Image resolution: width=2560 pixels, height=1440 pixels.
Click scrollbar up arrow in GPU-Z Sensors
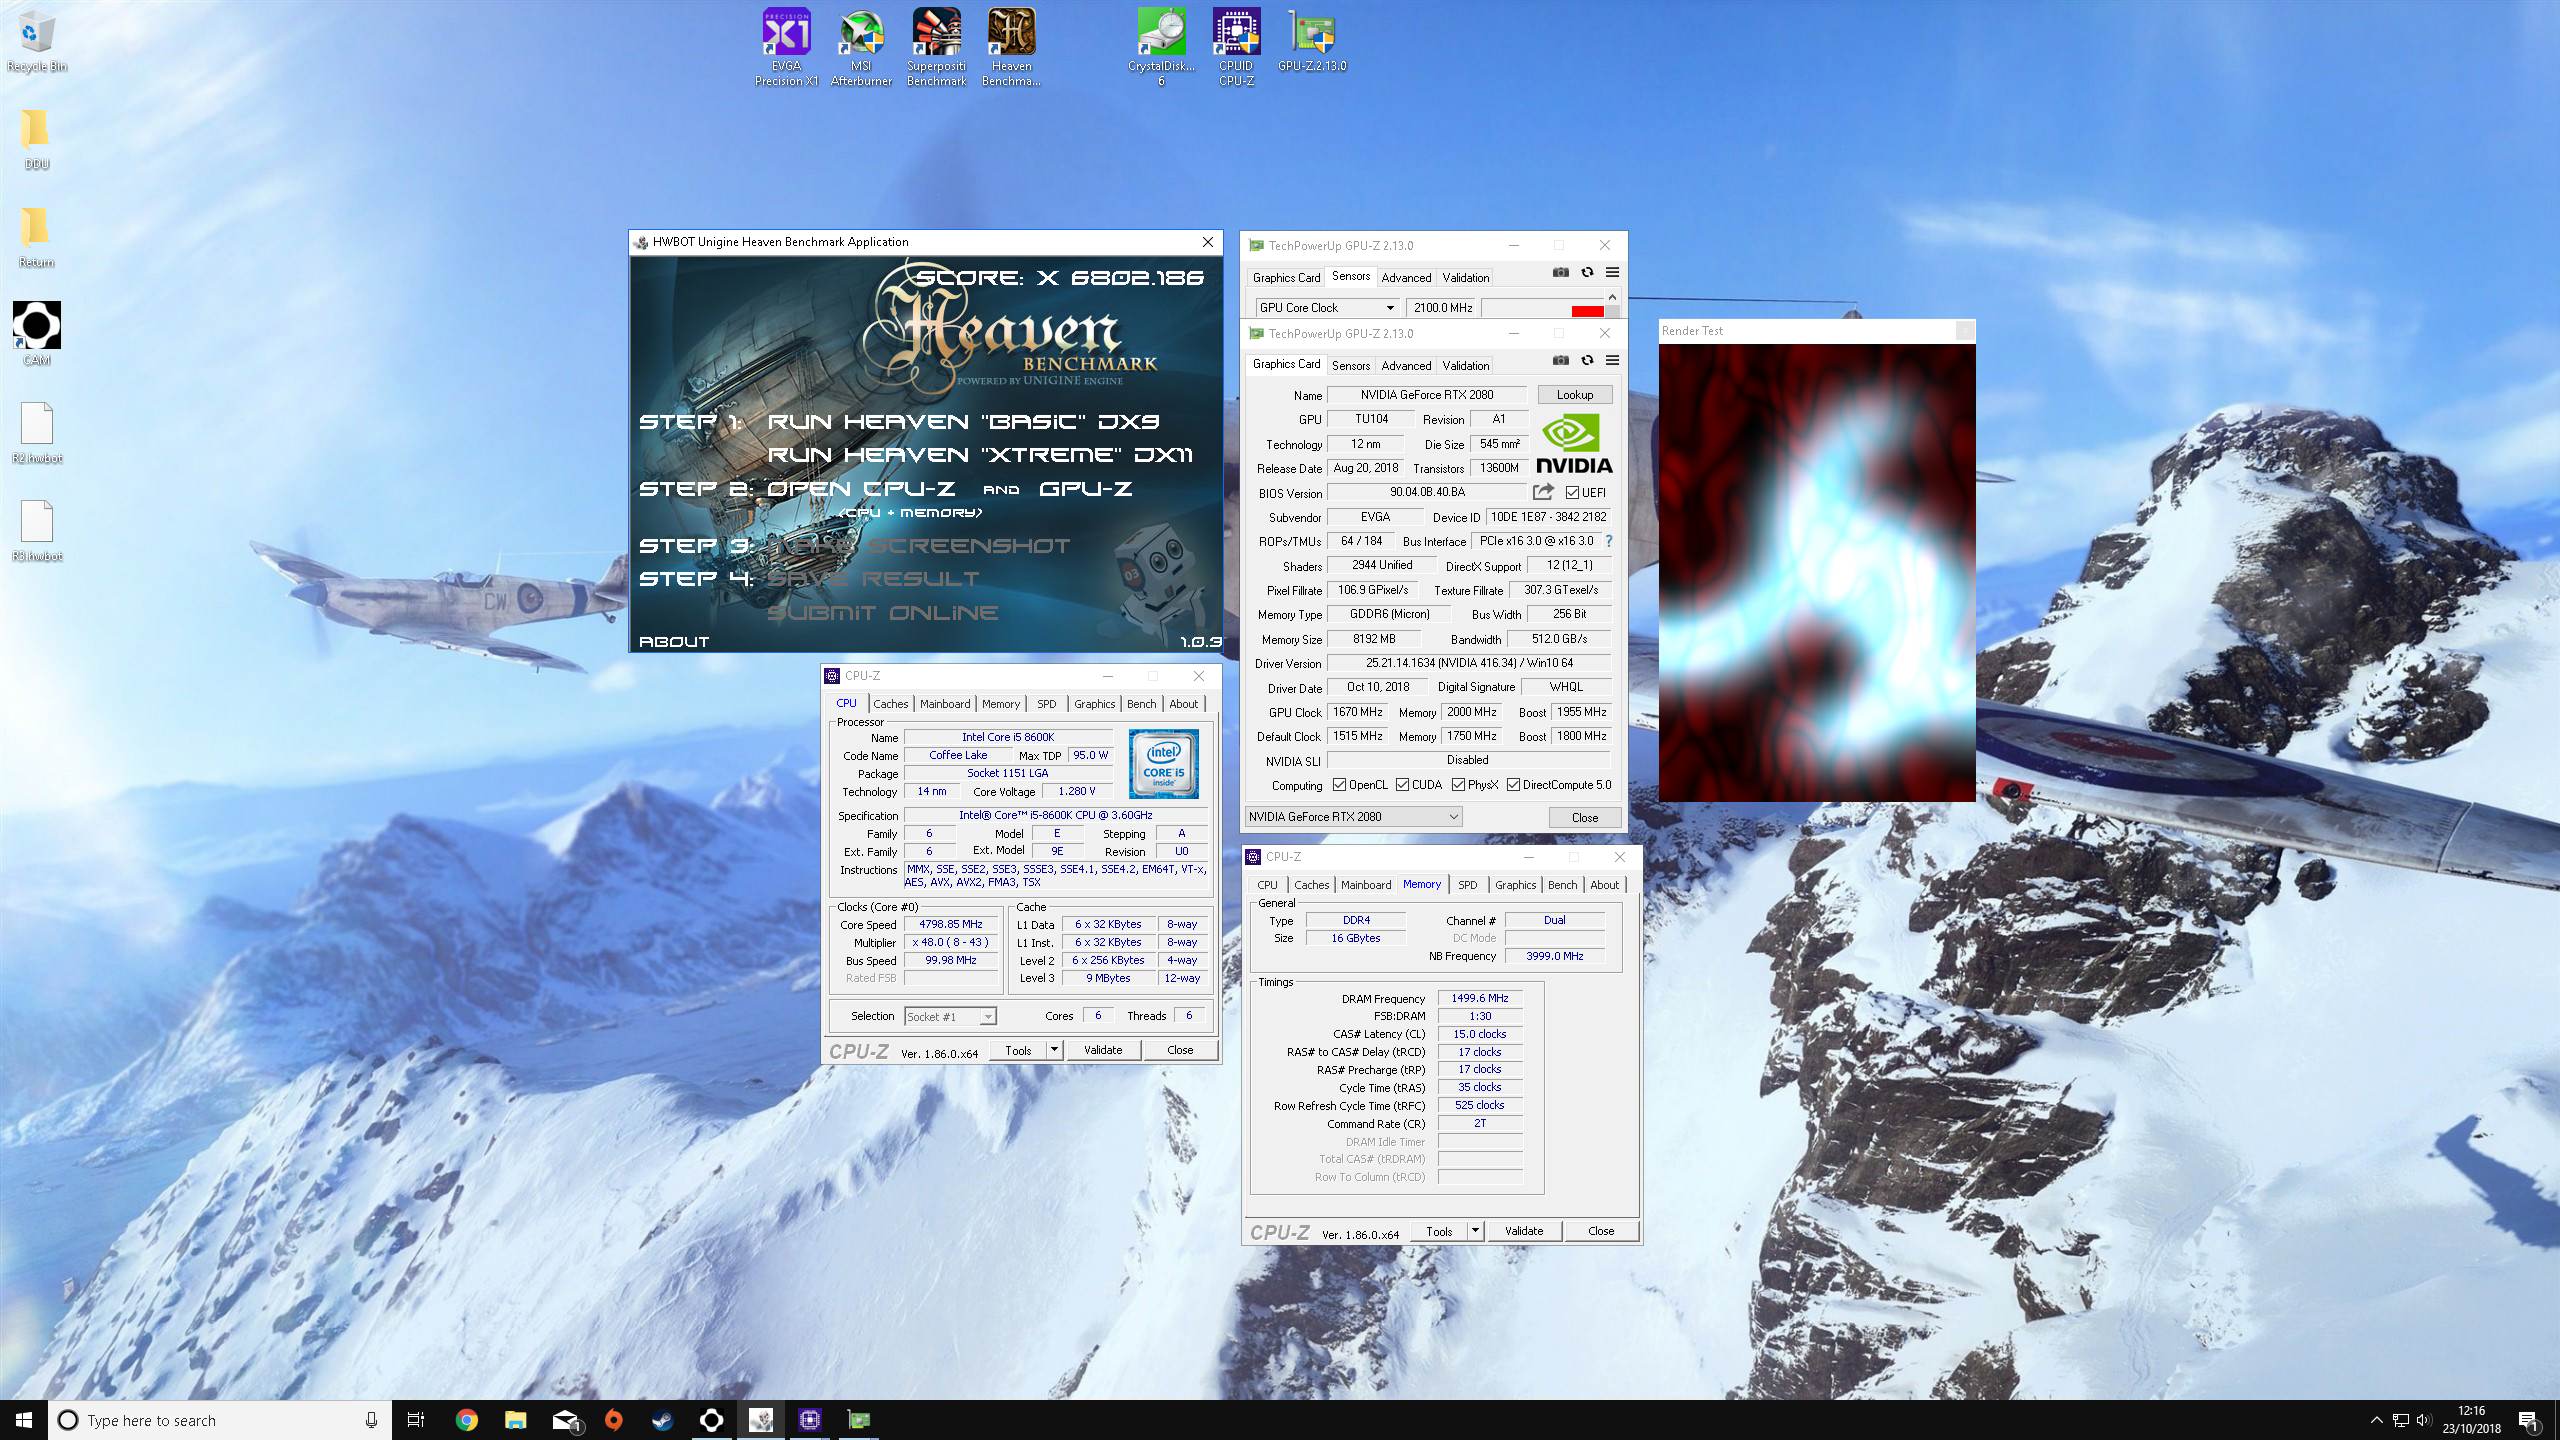coord(1612,297)
